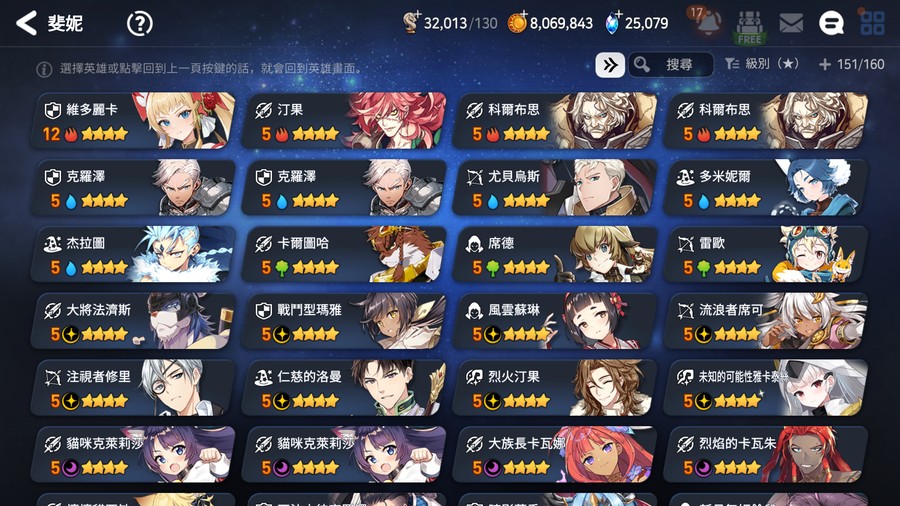Click the 搜尋 search field
The width and height of the screenshot is (900, 506).
[671, 65]
